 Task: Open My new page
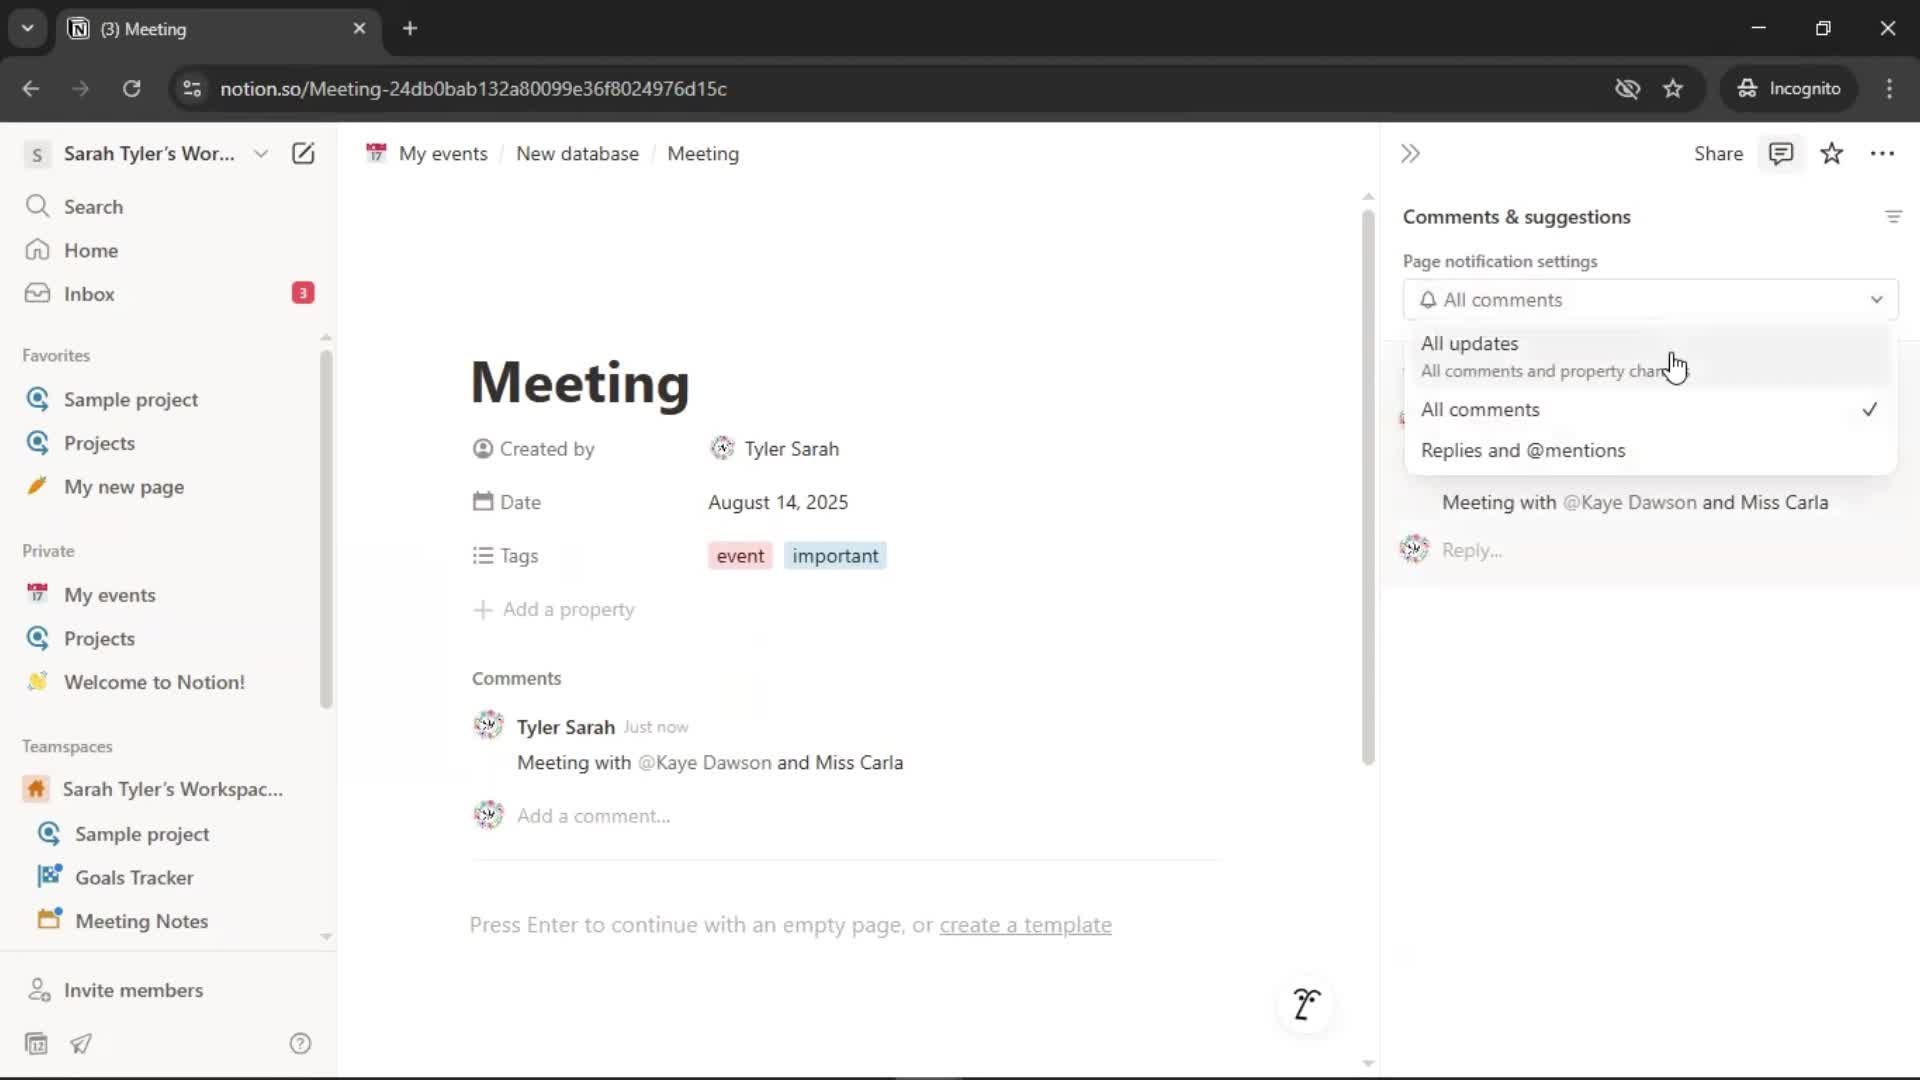(x=124, y=487)
